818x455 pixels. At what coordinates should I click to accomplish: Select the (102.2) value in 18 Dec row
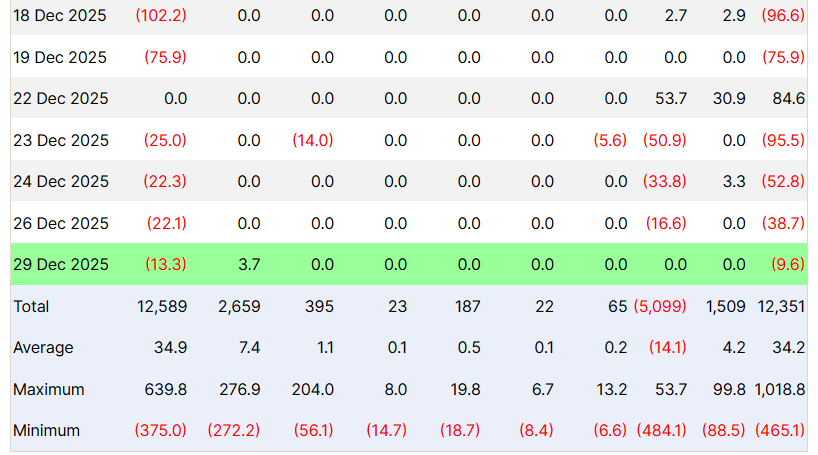(x=160, y=15)
